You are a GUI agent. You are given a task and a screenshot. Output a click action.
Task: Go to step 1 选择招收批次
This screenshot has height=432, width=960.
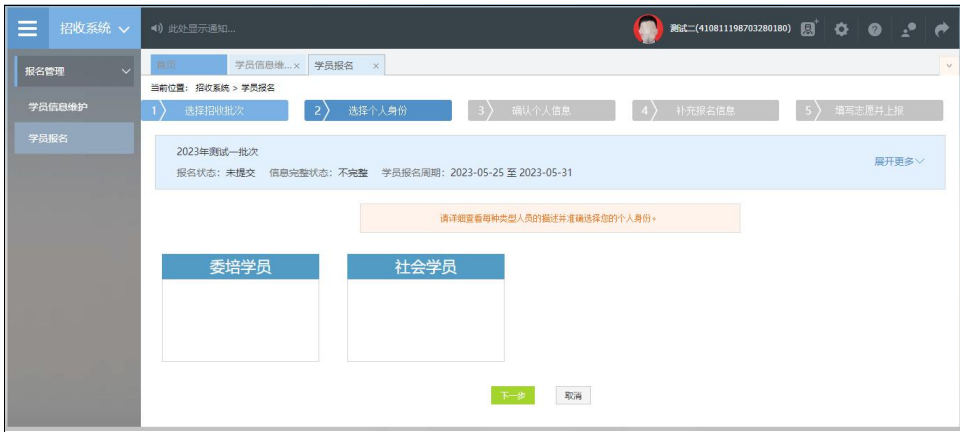[x=215, y=111]
